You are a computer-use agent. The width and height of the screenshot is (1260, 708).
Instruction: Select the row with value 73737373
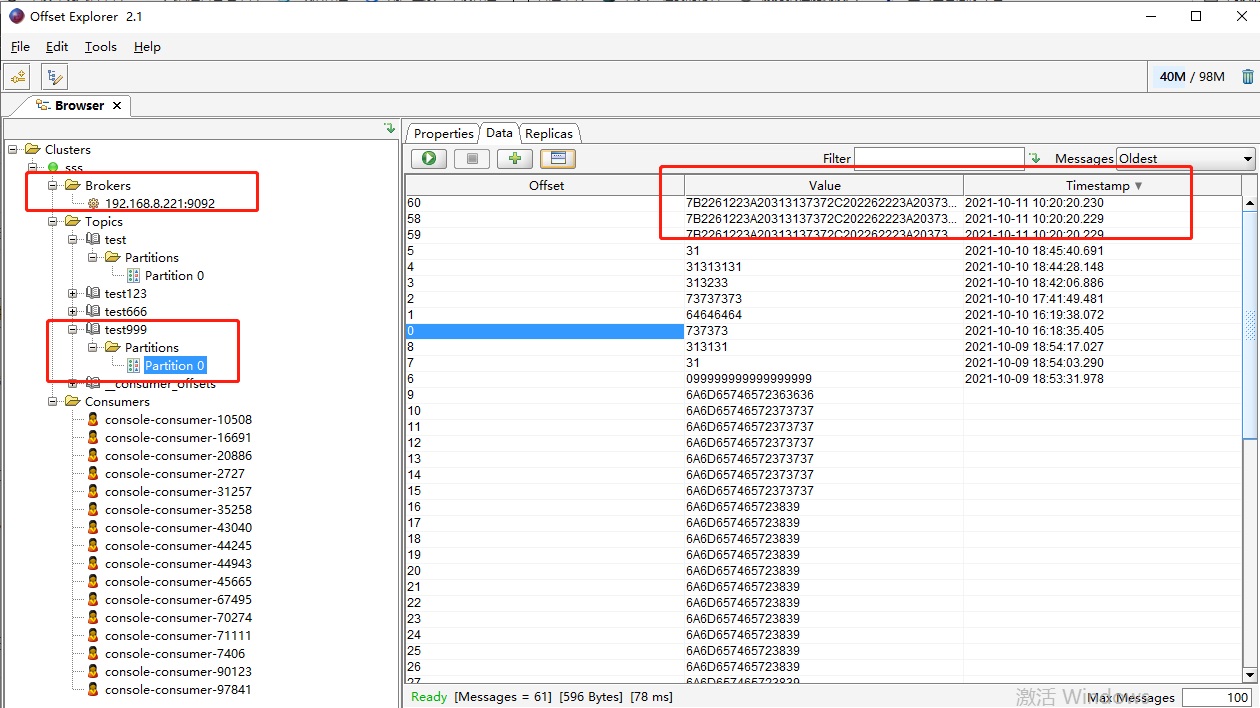(824, 299)
